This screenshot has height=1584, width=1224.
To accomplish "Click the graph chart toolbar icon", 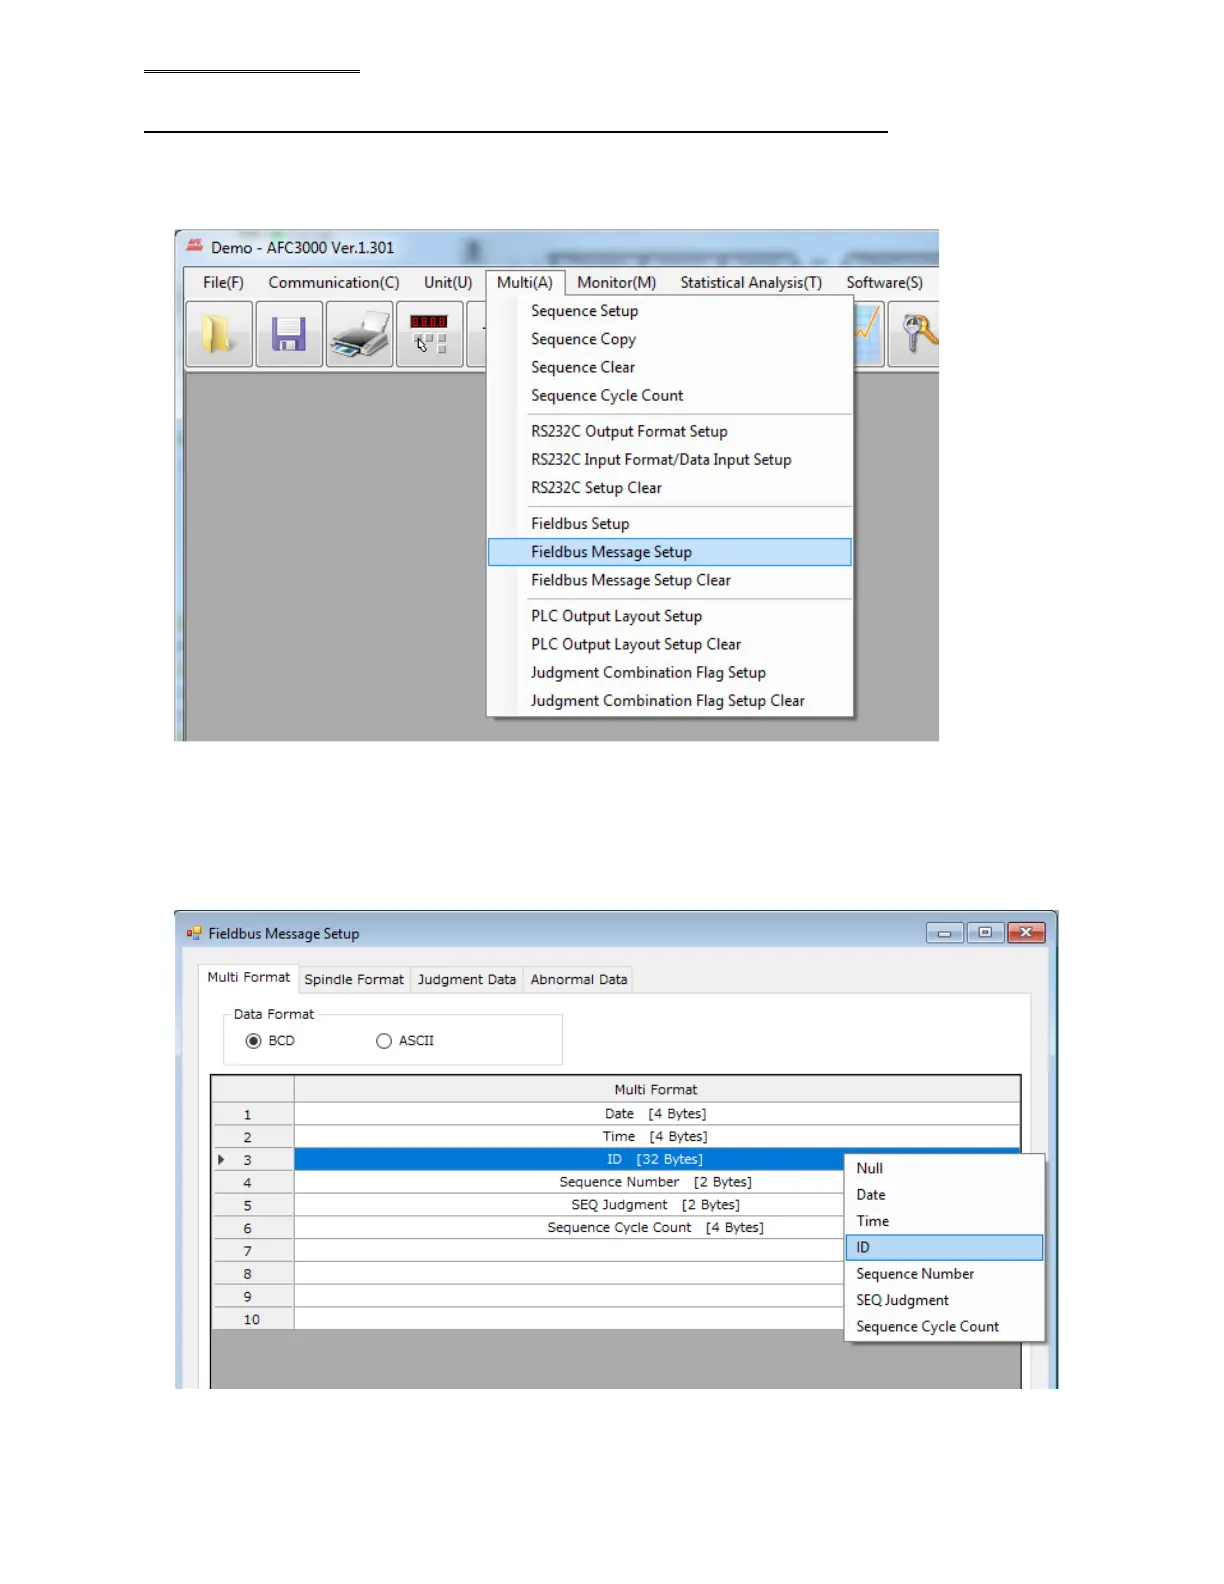I will tap(868, 334).
